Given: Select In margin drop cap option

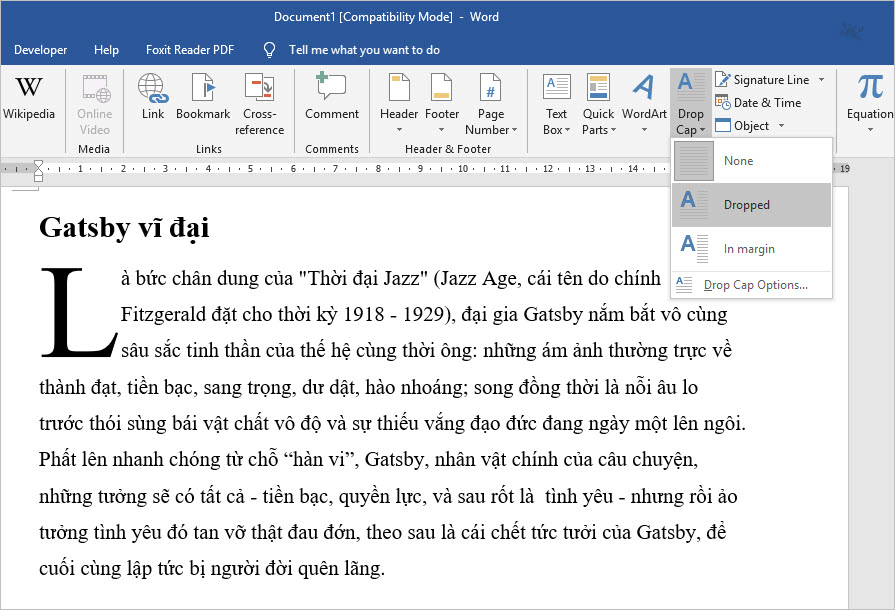Looking at the screenshot, I should click(x=752, y=249).
